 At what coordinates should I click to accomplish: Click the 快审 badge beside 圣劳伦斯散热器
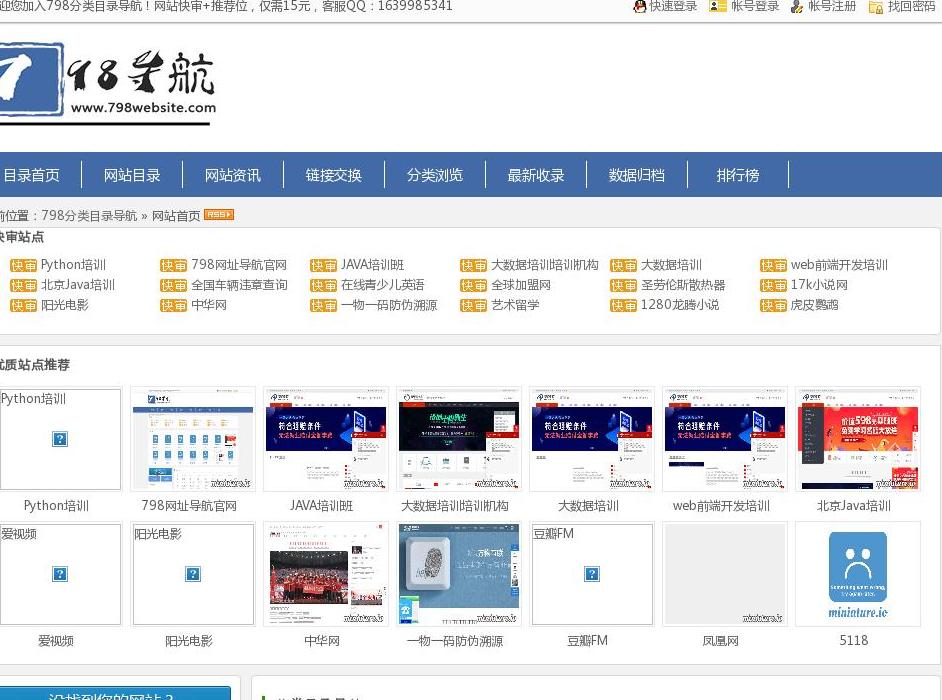pyautogui.click(x=623, y=285)
